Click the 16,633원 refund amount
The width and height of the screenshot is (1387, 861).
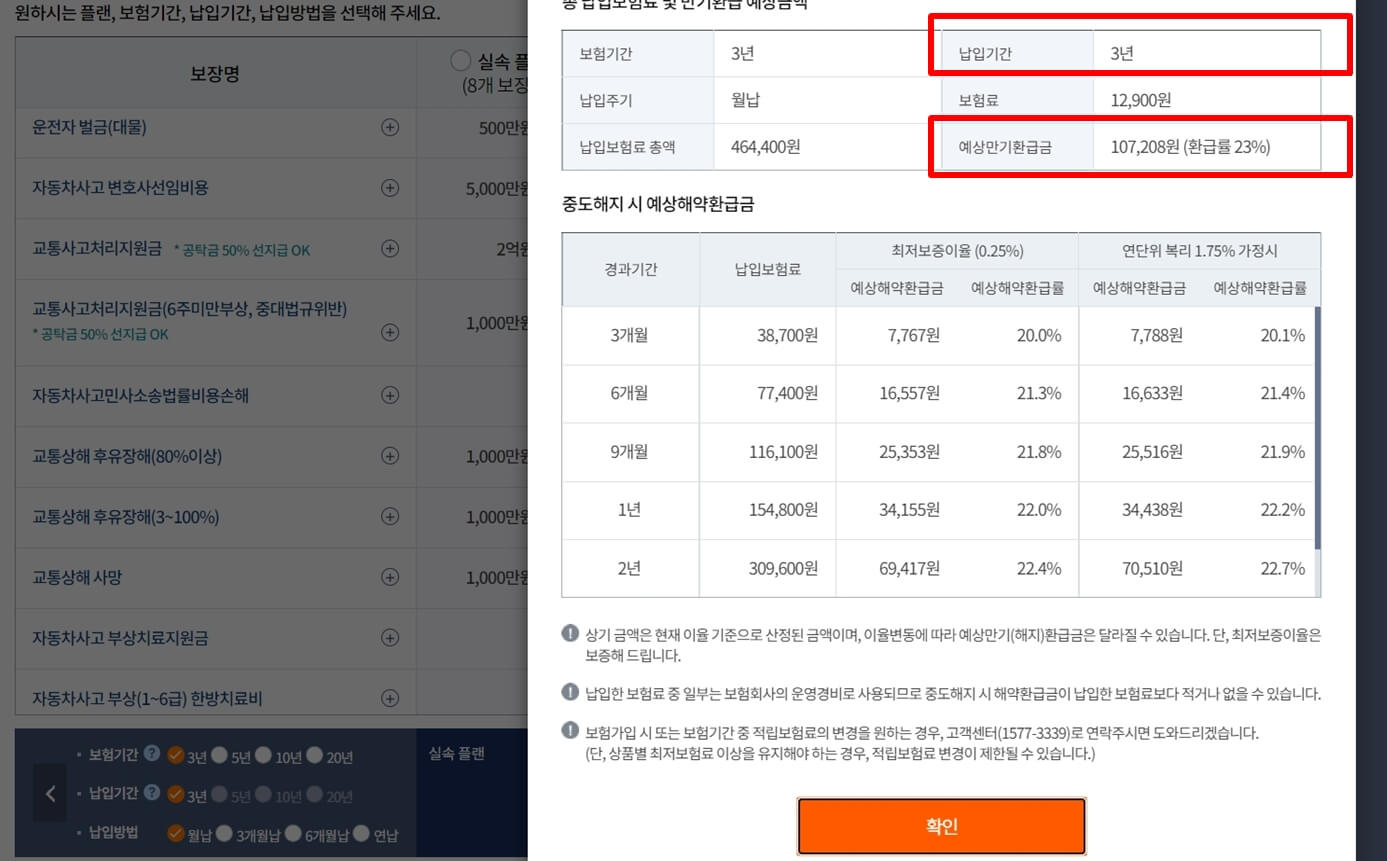click(x=1152, y=393)
